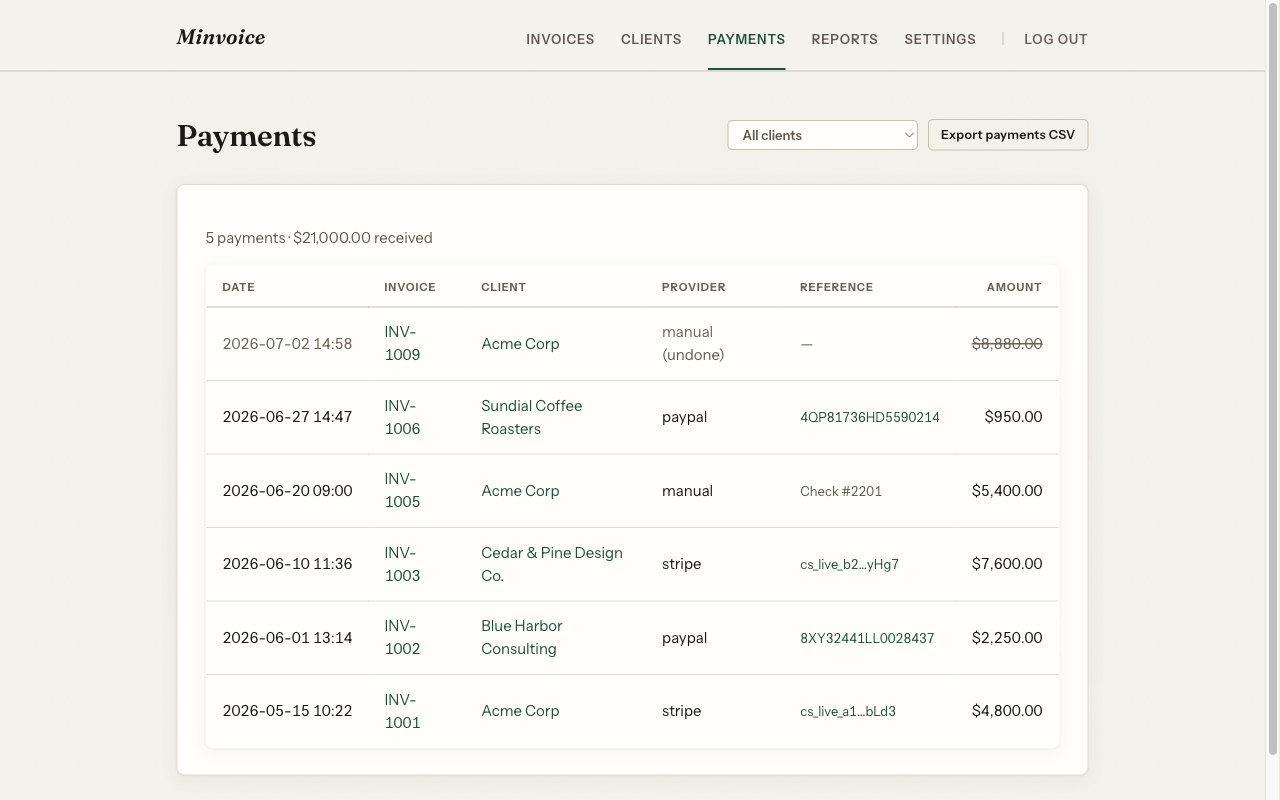Navigate to Settings
1280x800 pixels.
(940, 39)
